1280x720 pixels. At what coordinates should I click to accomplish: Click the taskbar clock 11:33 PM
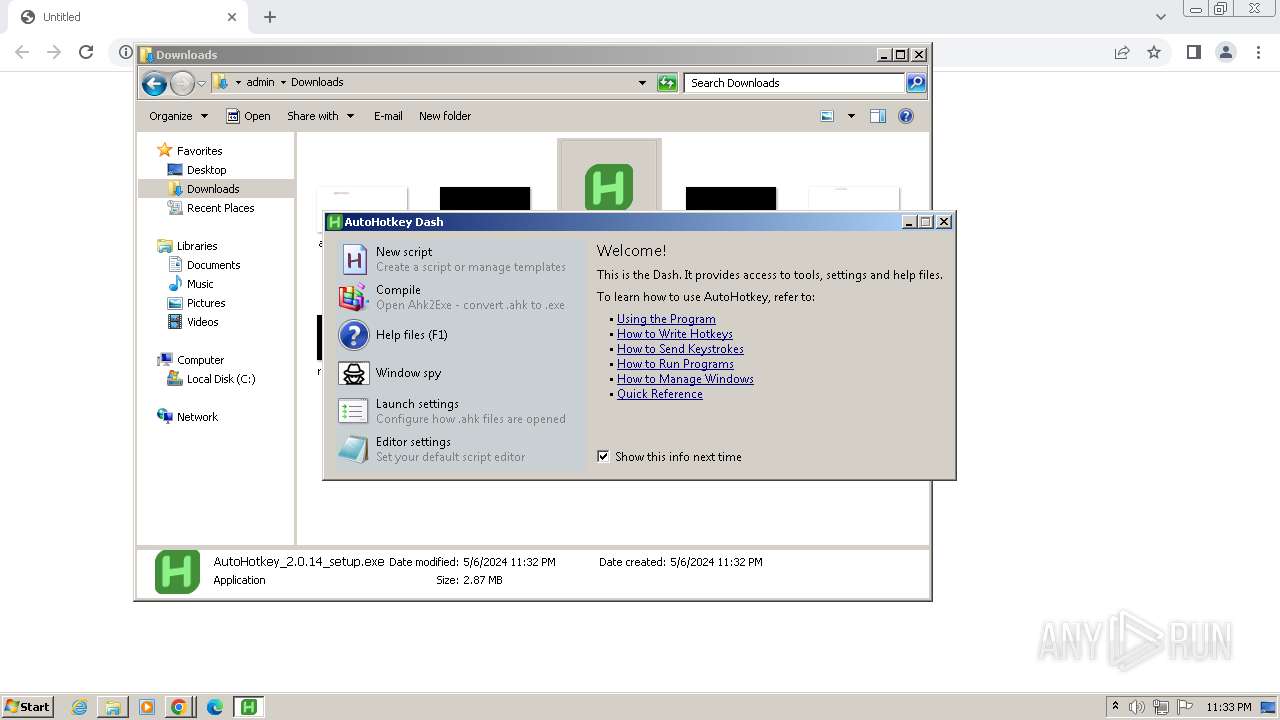(1229, 707)
